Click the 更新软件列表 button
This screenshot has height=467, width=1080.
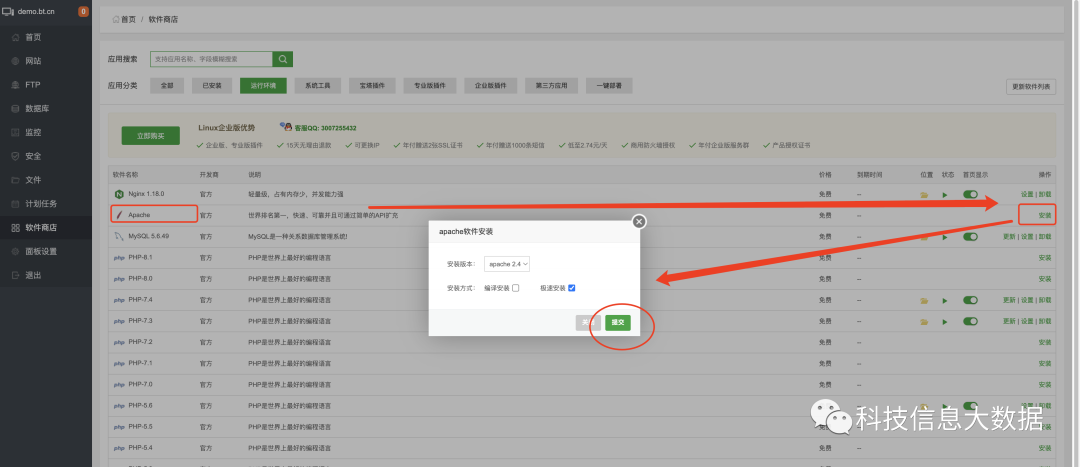pyautogui.click(x=1031, y=87)
